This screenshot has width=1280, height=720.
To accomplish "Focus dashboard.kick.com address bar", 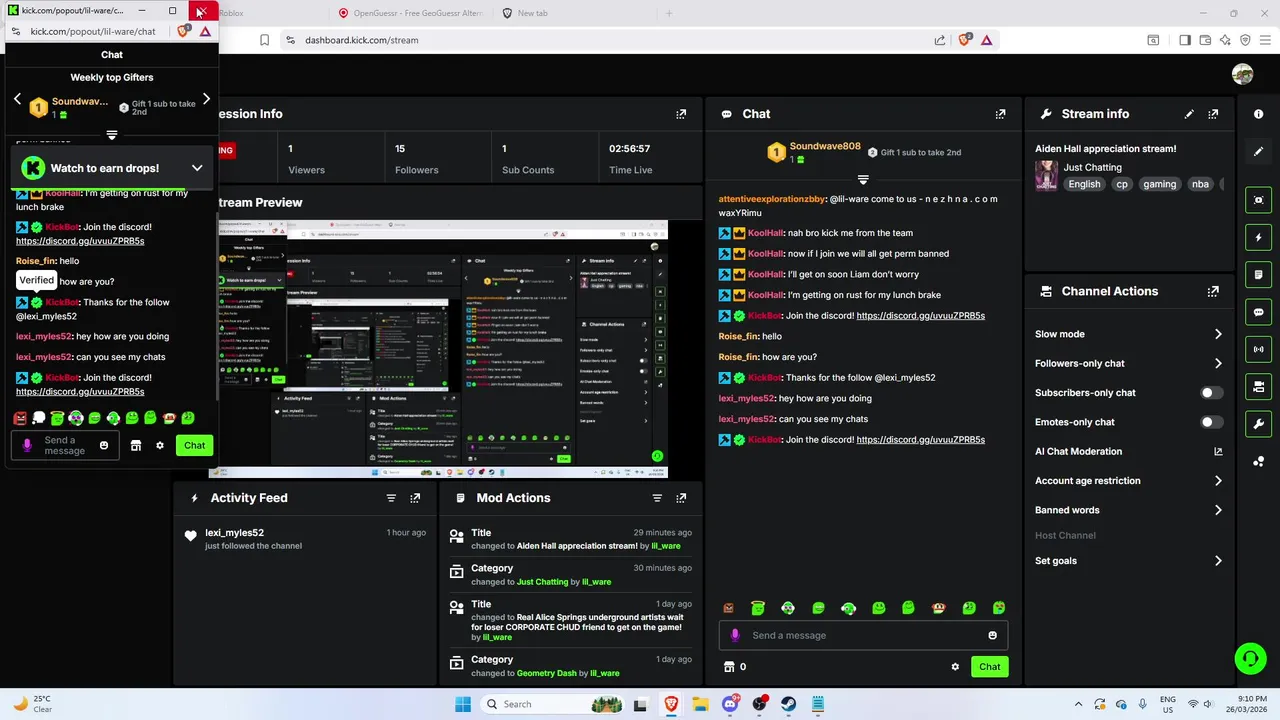I will pyautogui.click(x=361, y=40).
